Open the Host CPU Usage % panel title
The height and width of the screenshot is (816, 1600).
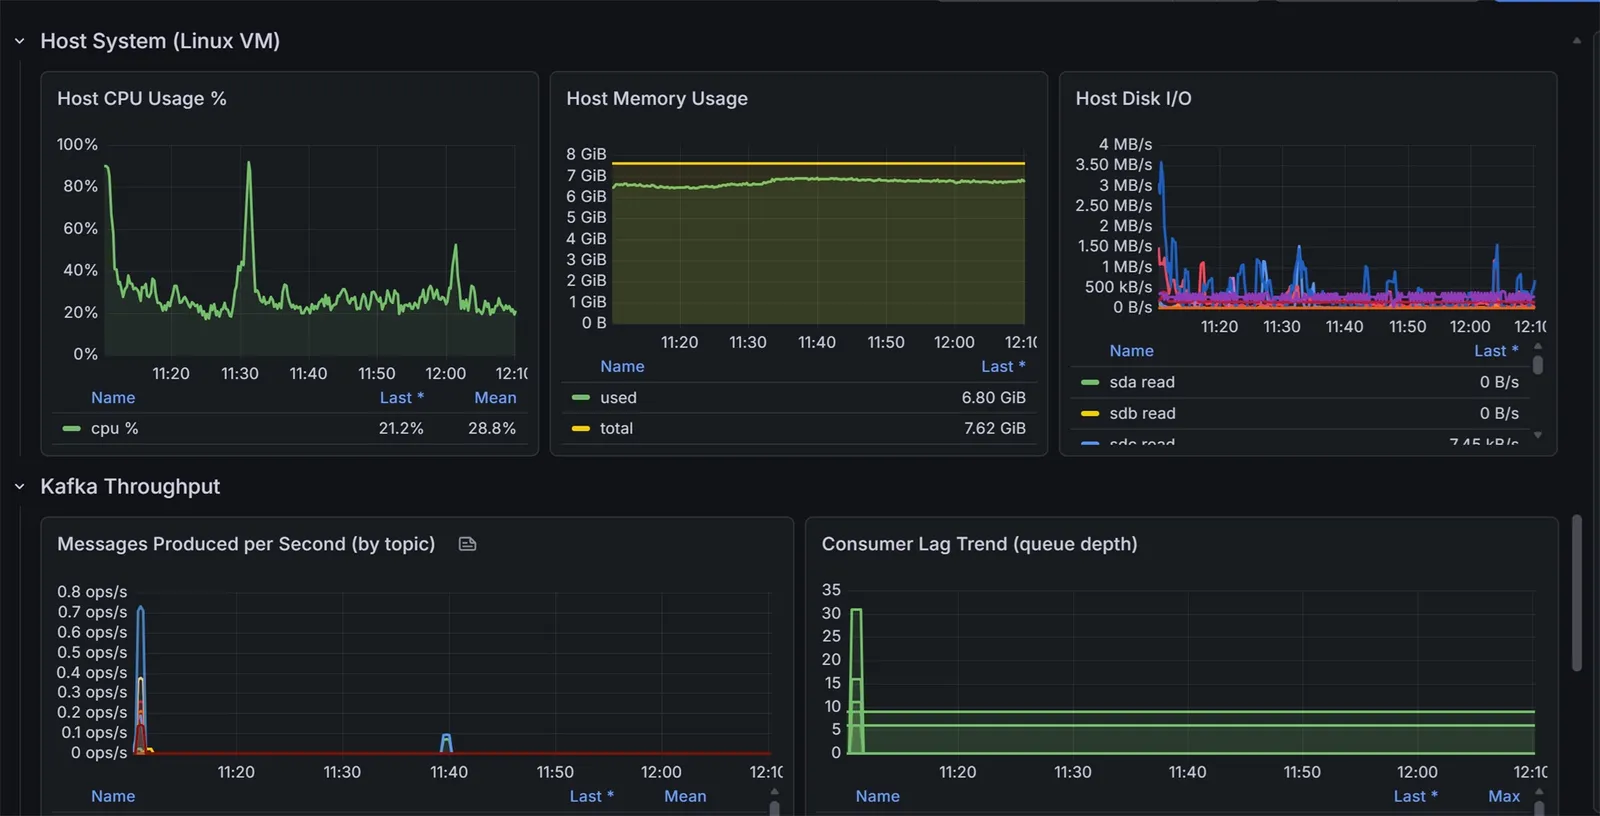click(142, 99)
